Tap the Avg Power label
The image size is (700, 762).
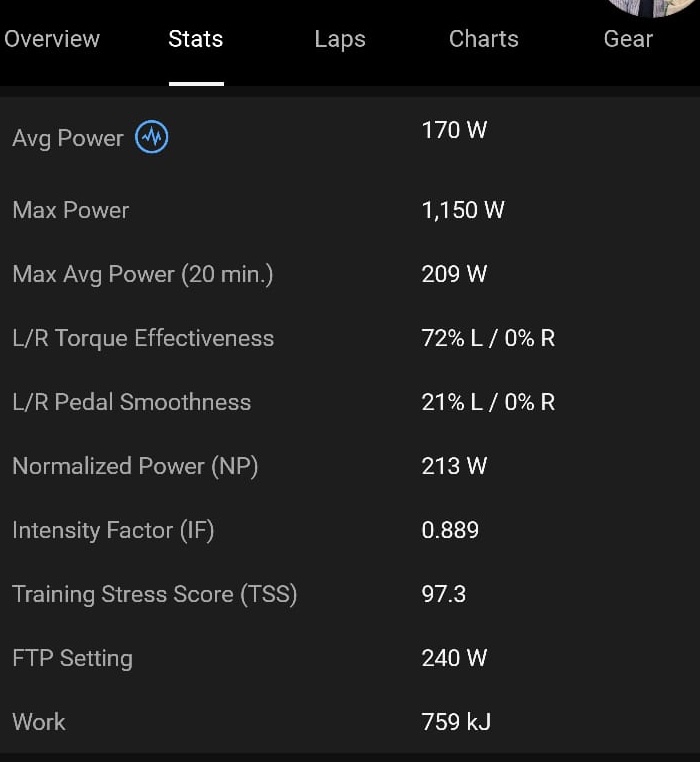click(68, 139)
